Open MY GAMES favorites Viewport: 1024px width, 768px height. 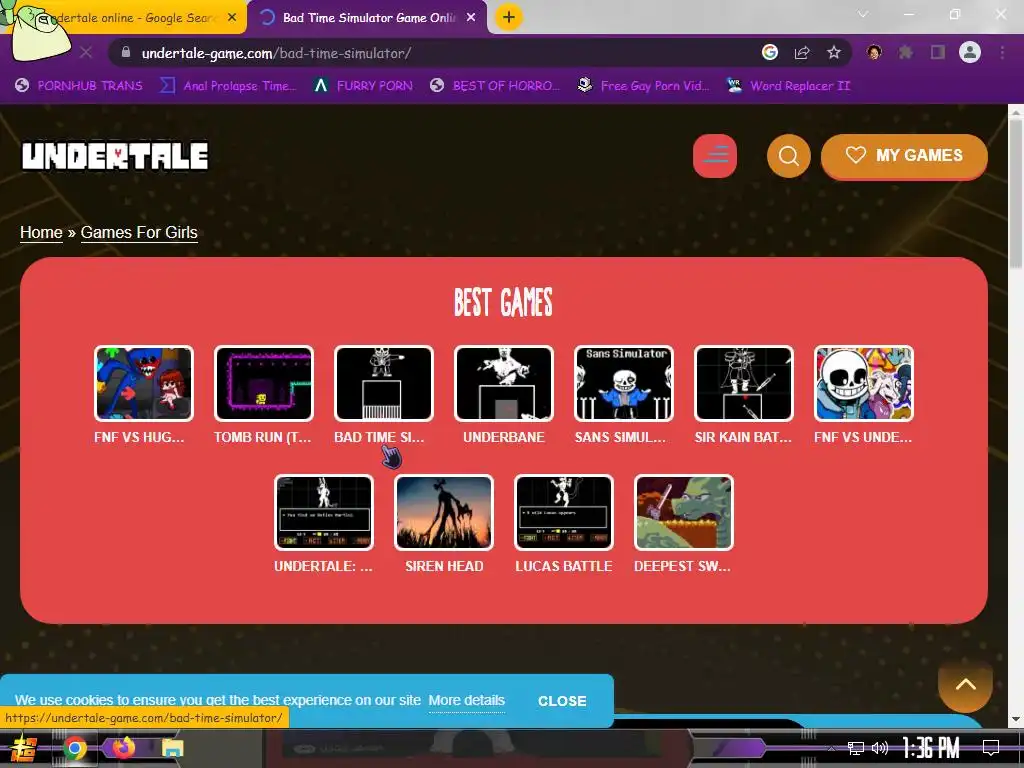(x=904, y=155)
